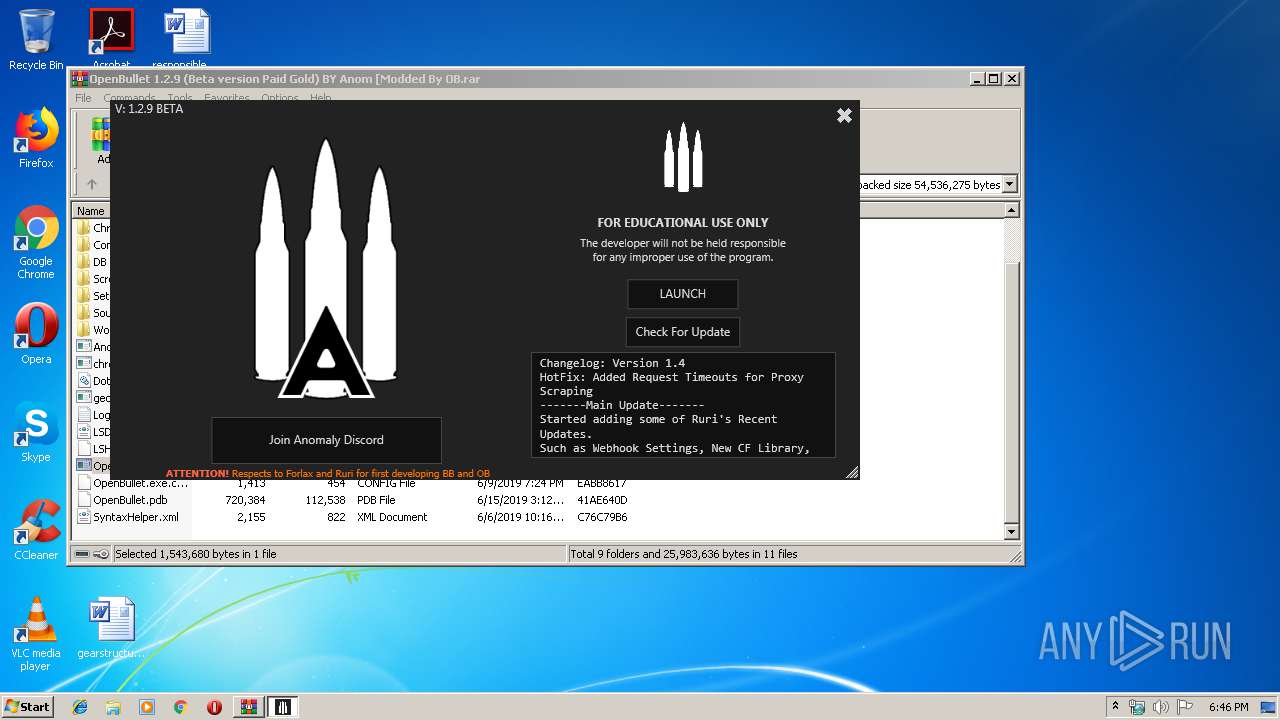The image size is (1280, 720).
Task: Click Join Anomaly Discord button
Action: pos(326,440)
